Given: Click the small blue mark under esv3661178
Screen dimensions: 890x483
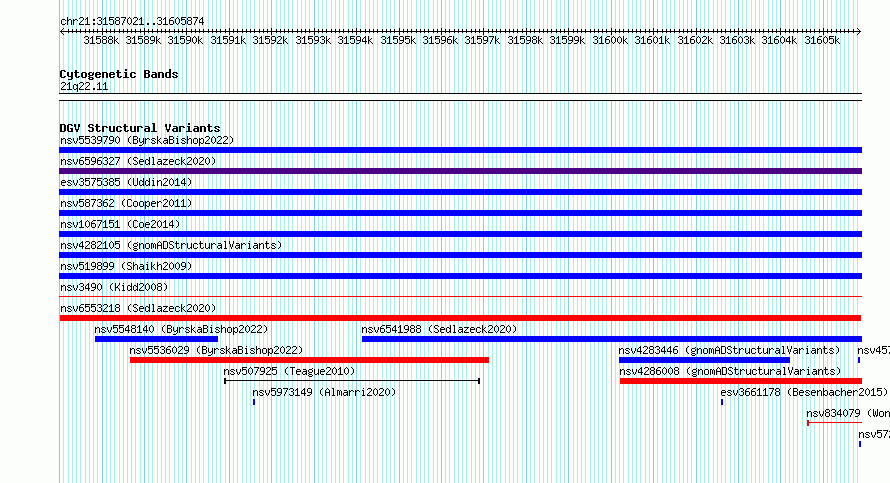Looking at the screenshot, I should tap(722, 402).
